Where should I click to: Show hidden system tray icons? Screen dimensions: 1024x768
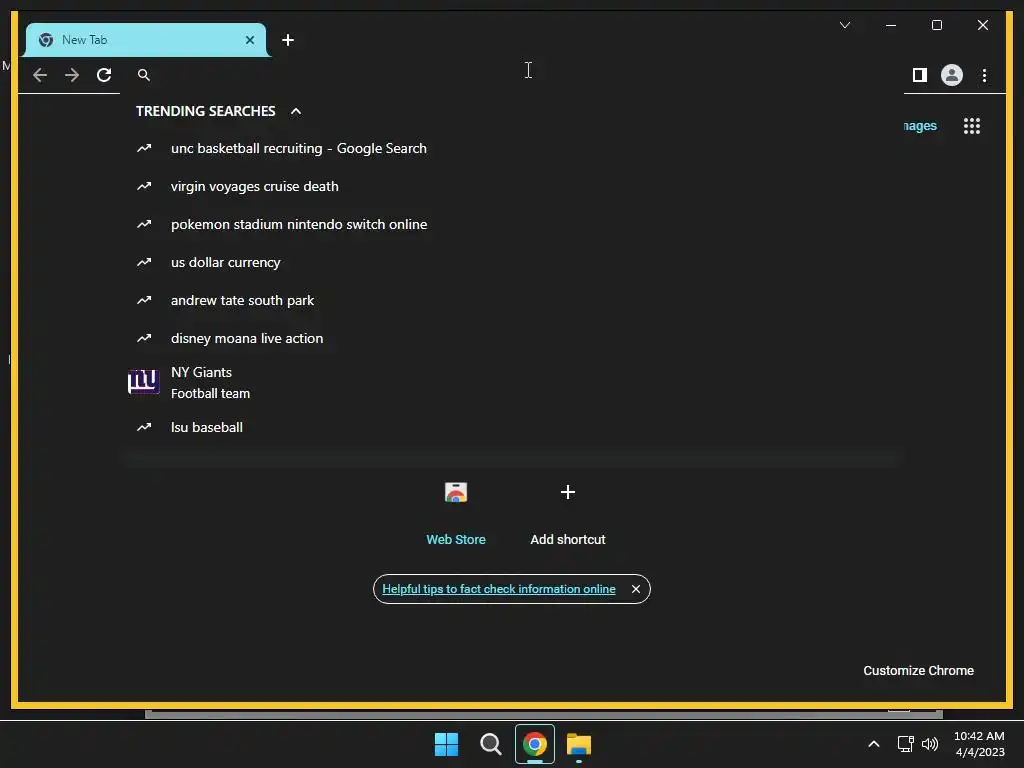point(874,744)
